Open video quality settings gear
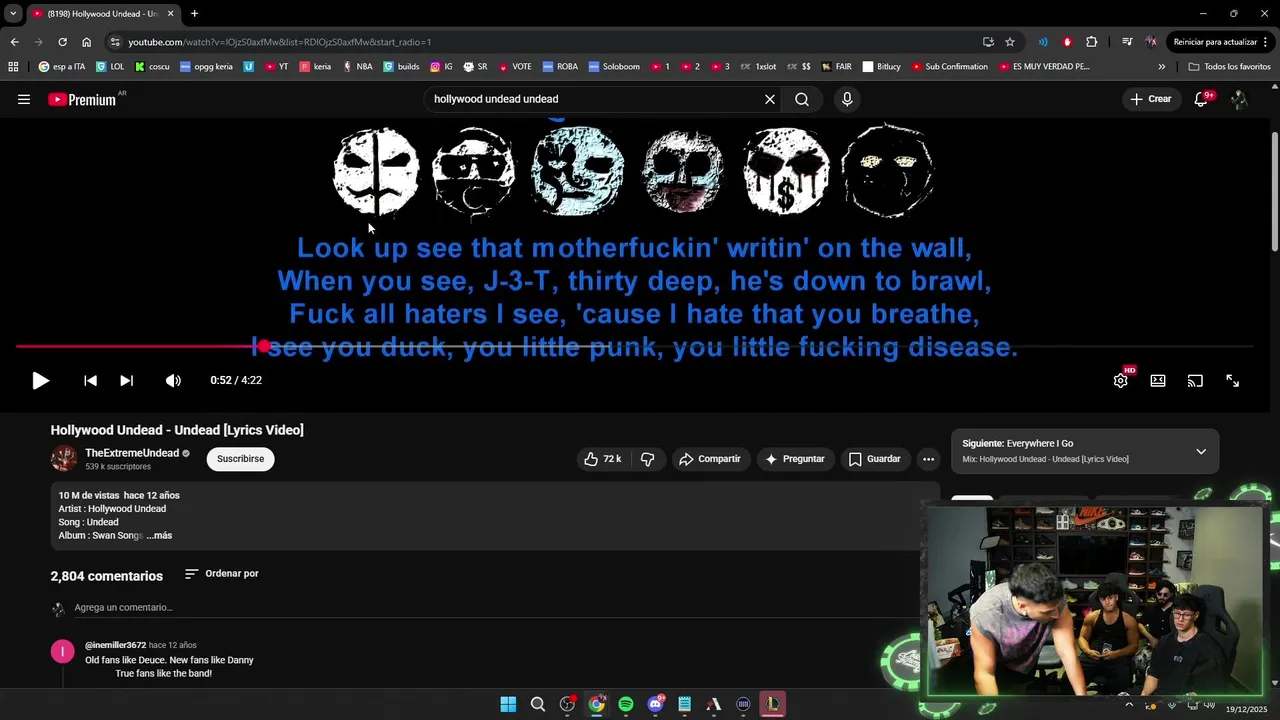The height and width of the screenshot is (720, 1280). coord(1121,380)
